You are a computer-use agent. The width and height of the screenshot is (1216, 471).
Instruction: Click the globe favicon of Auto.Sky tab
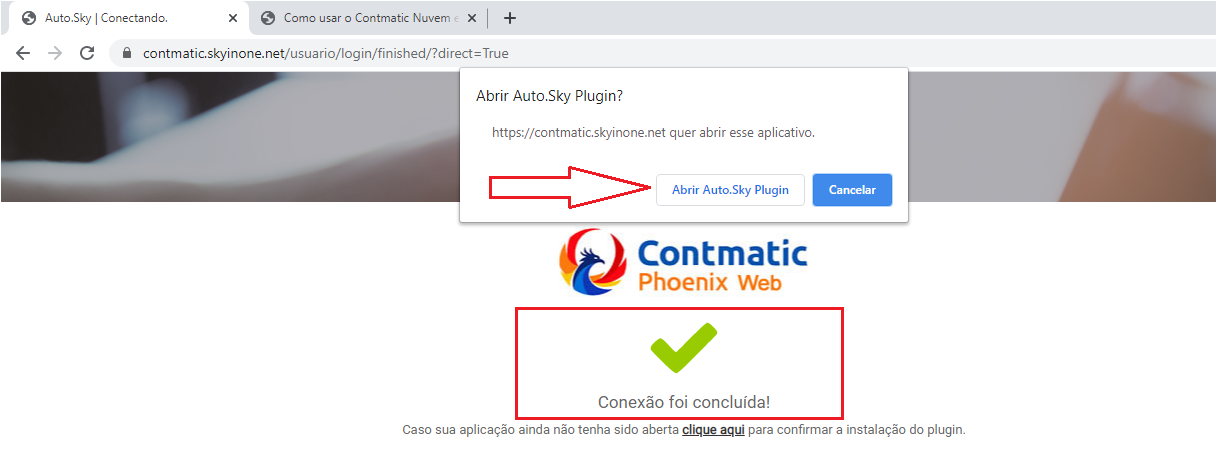click(28, 18)
